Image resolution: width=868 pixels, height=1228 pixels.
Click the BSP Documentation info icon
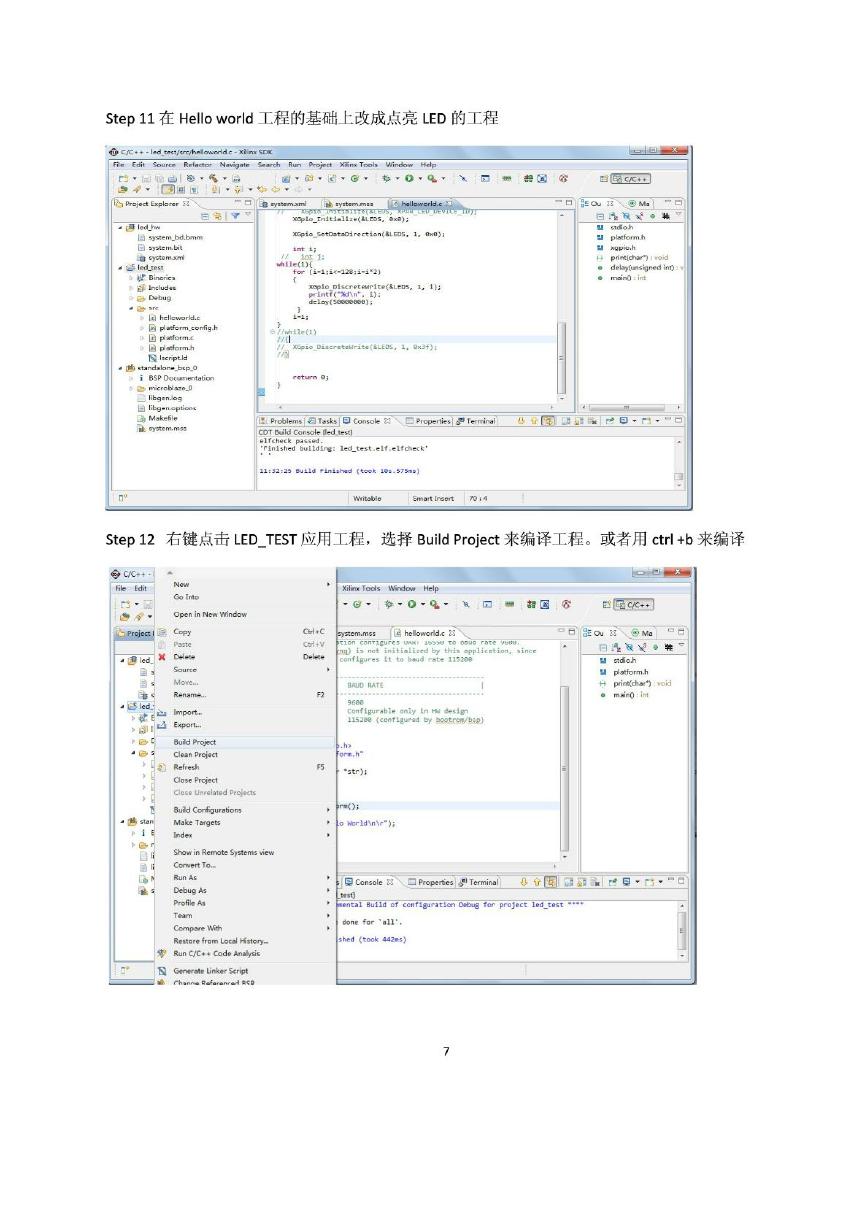(141, 378)
